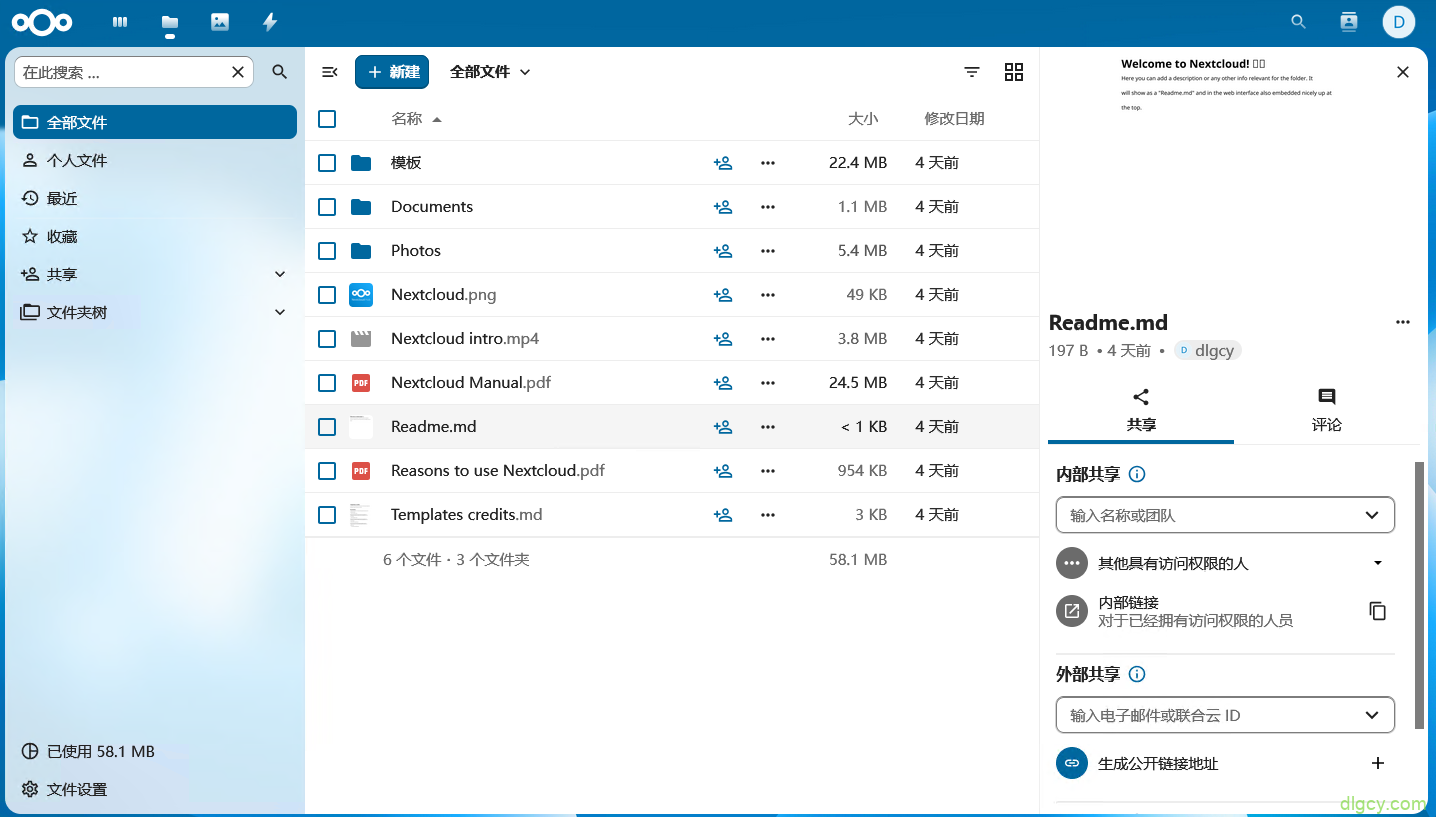This screenshot has height=817, width=1436.
Task: Open actions menu for Photos folder
Action: [x=768, y=251]
